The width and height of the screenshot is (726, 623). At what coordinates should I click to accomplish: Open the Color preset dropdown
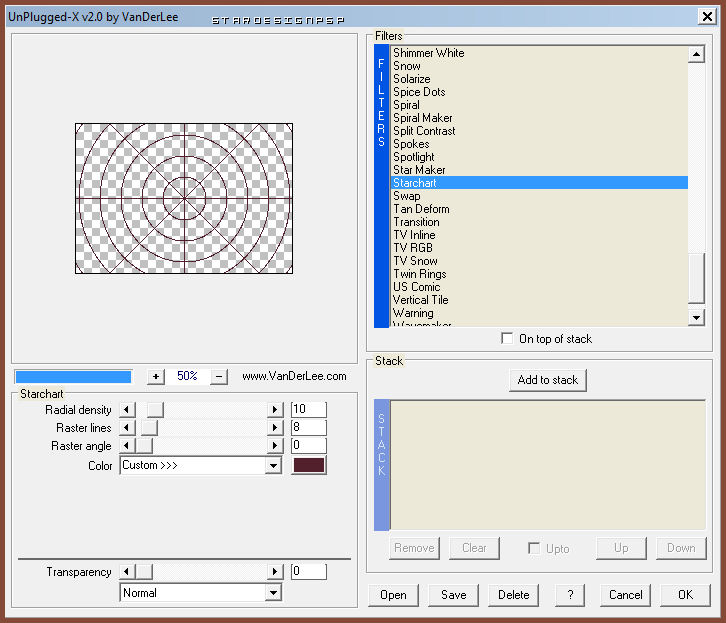[x=273, y=465]
